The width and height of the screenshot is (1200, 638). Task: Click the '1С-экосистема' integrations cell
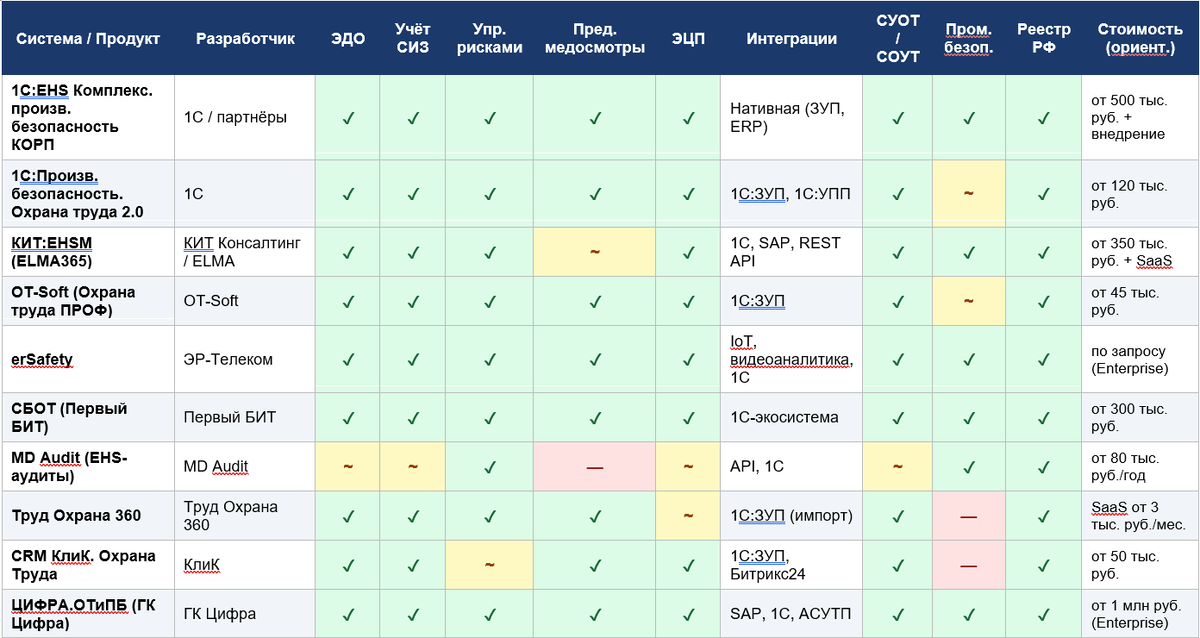[x=791, y=417]
